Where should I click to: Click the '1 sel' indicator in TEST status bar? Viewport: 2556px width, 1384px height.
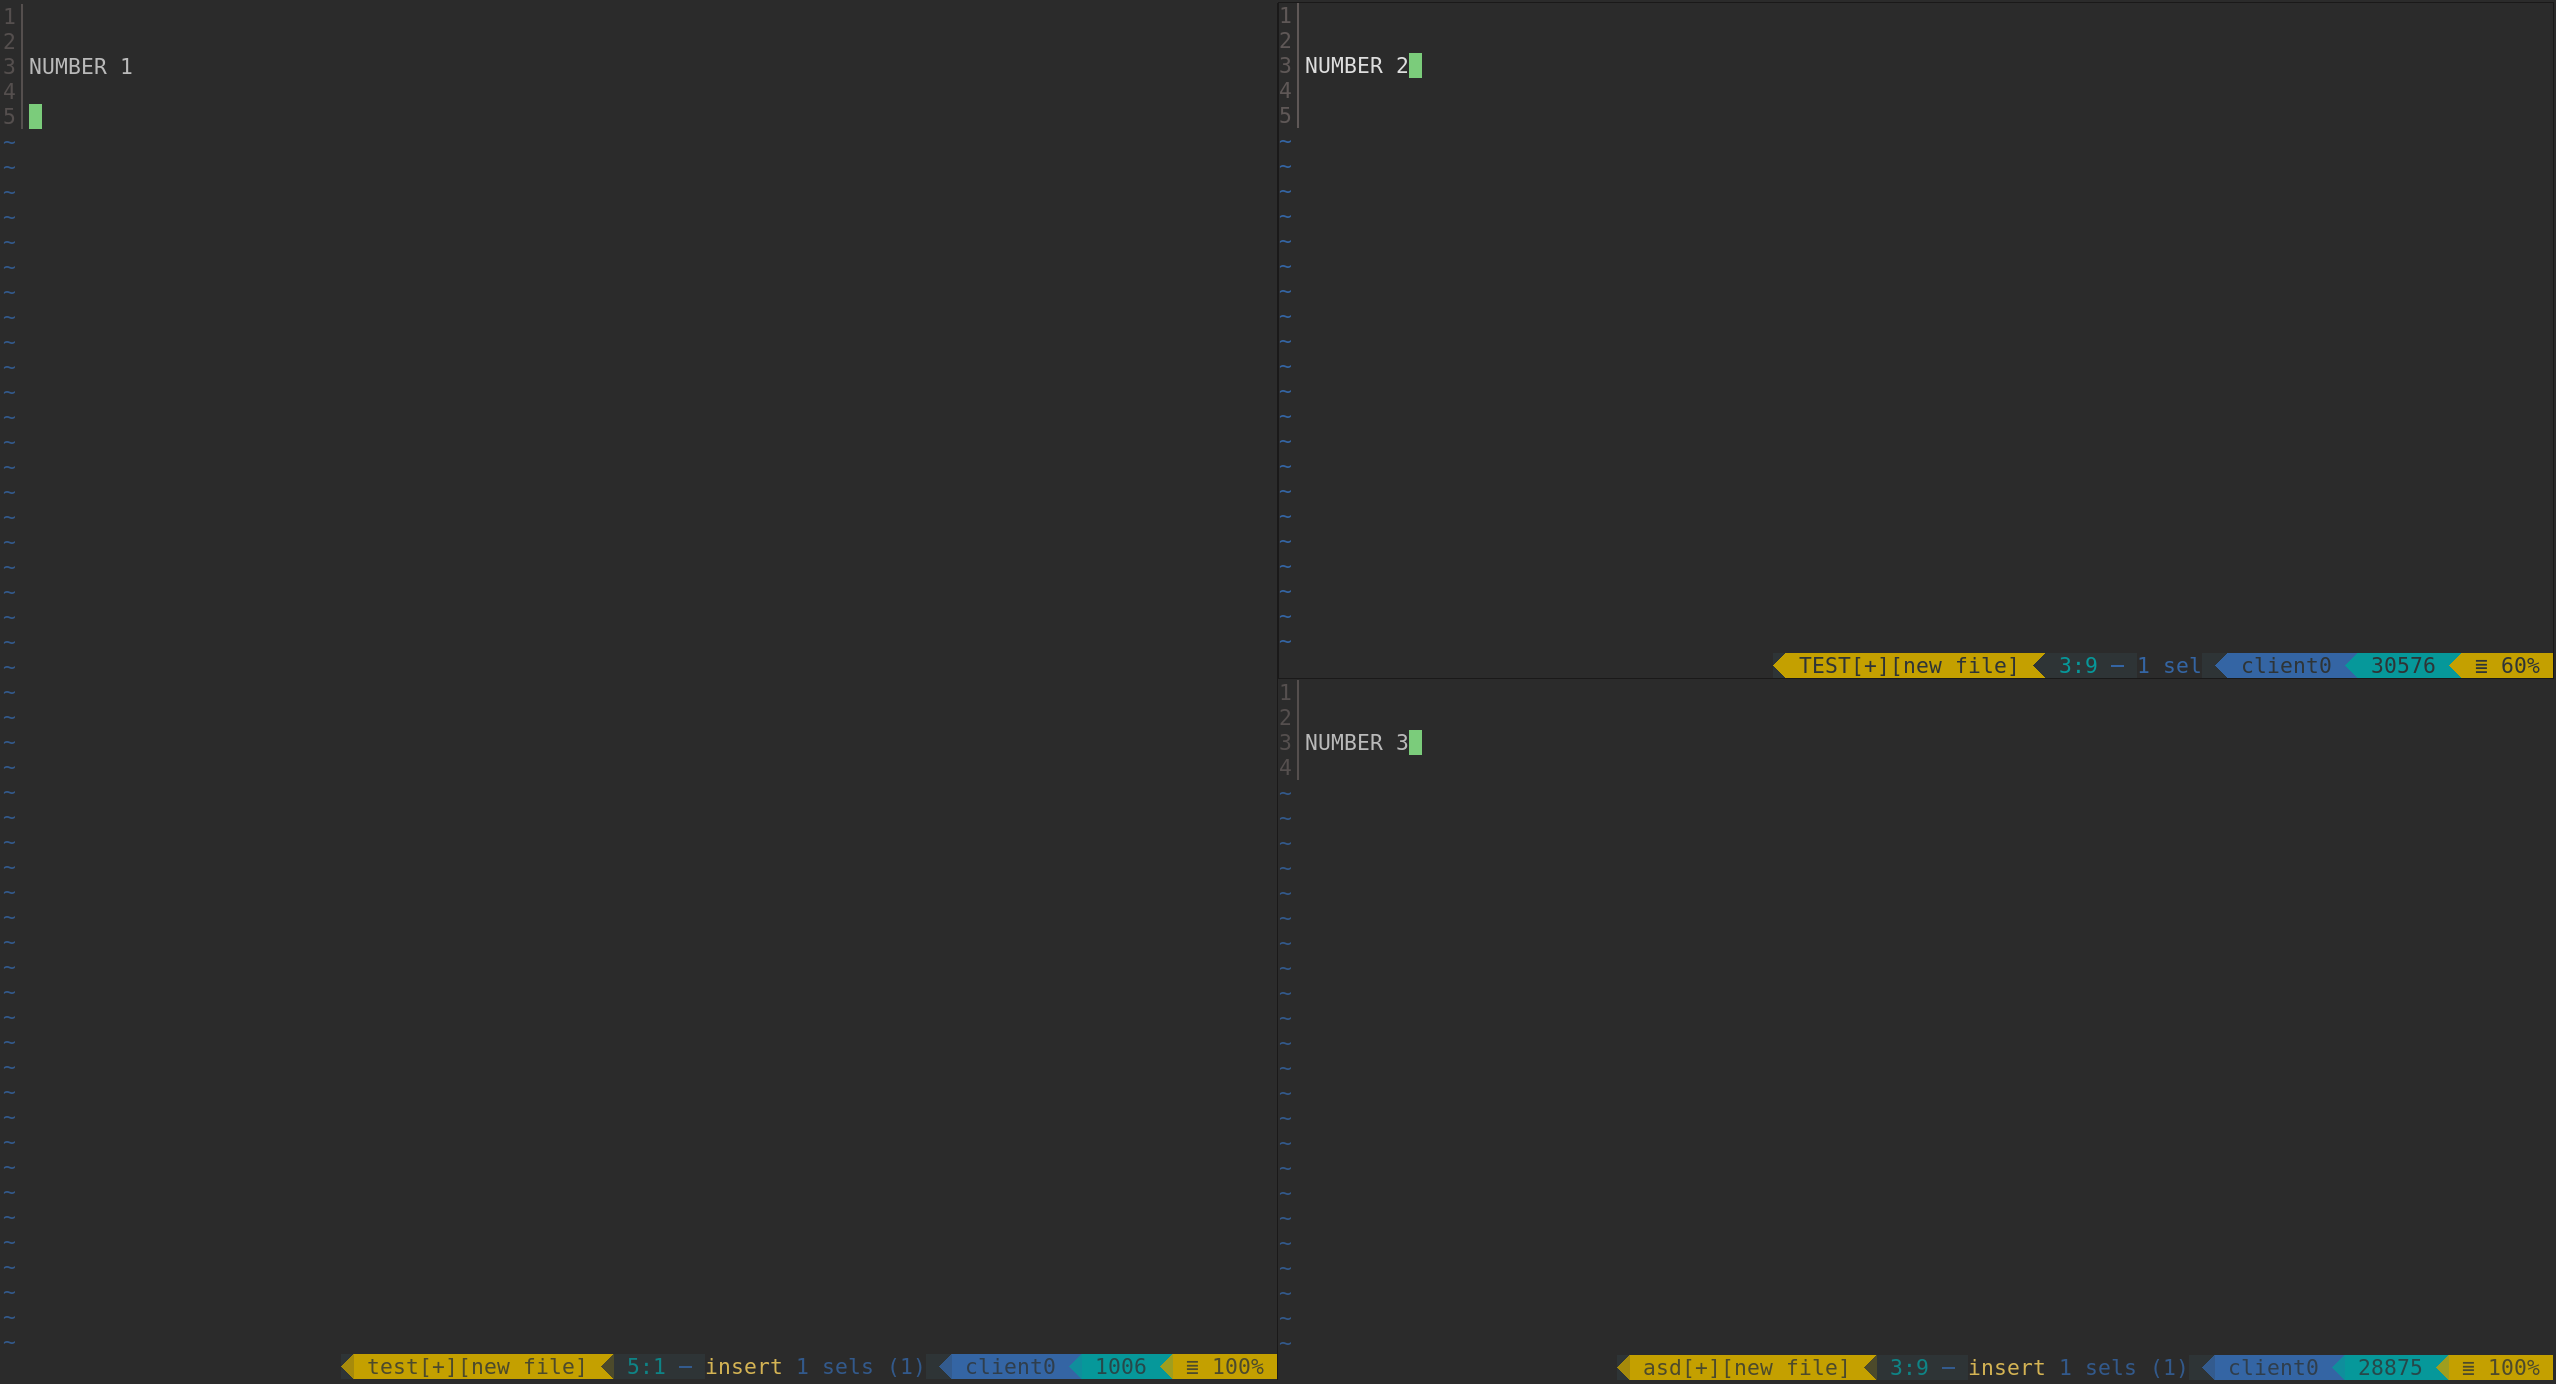click(2169, 666)
